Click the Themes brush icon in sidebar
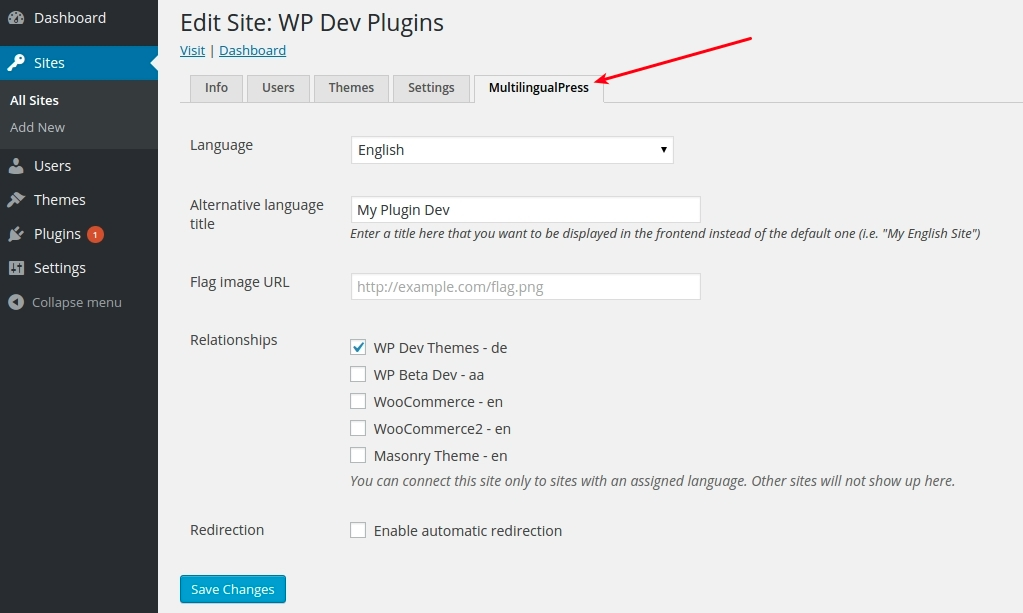The width and height of the screenshot is (1023, 613). [x=16, y=200]
